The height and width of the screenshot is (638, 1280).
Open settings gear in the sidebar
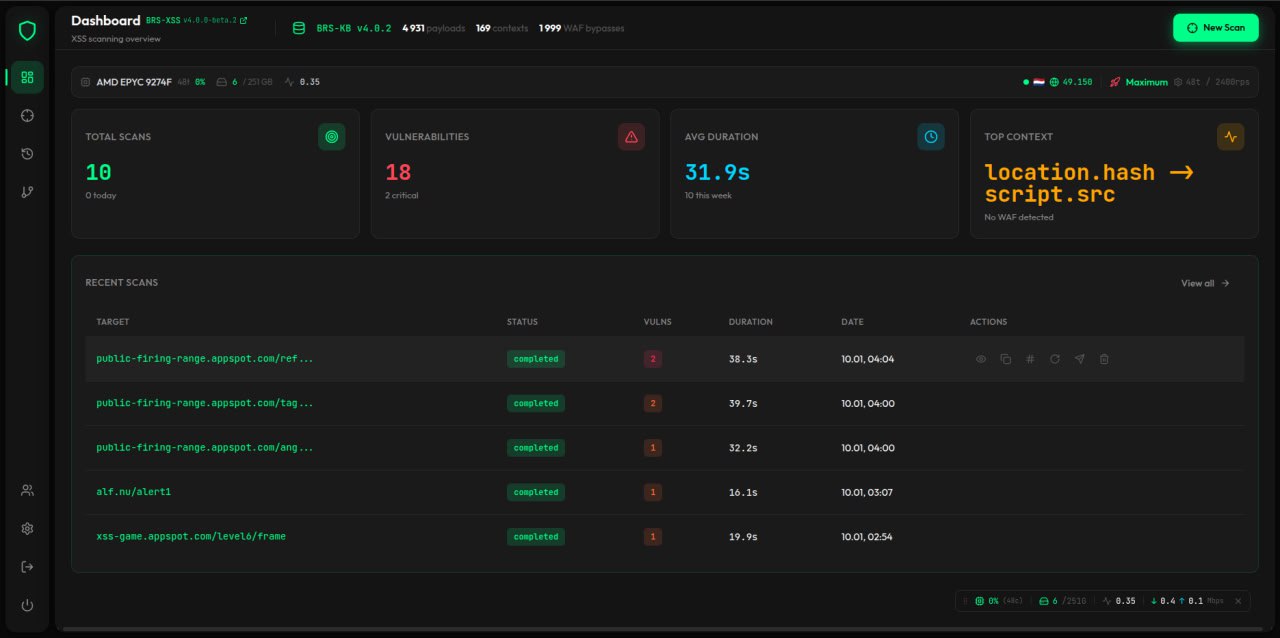point(27,528)
